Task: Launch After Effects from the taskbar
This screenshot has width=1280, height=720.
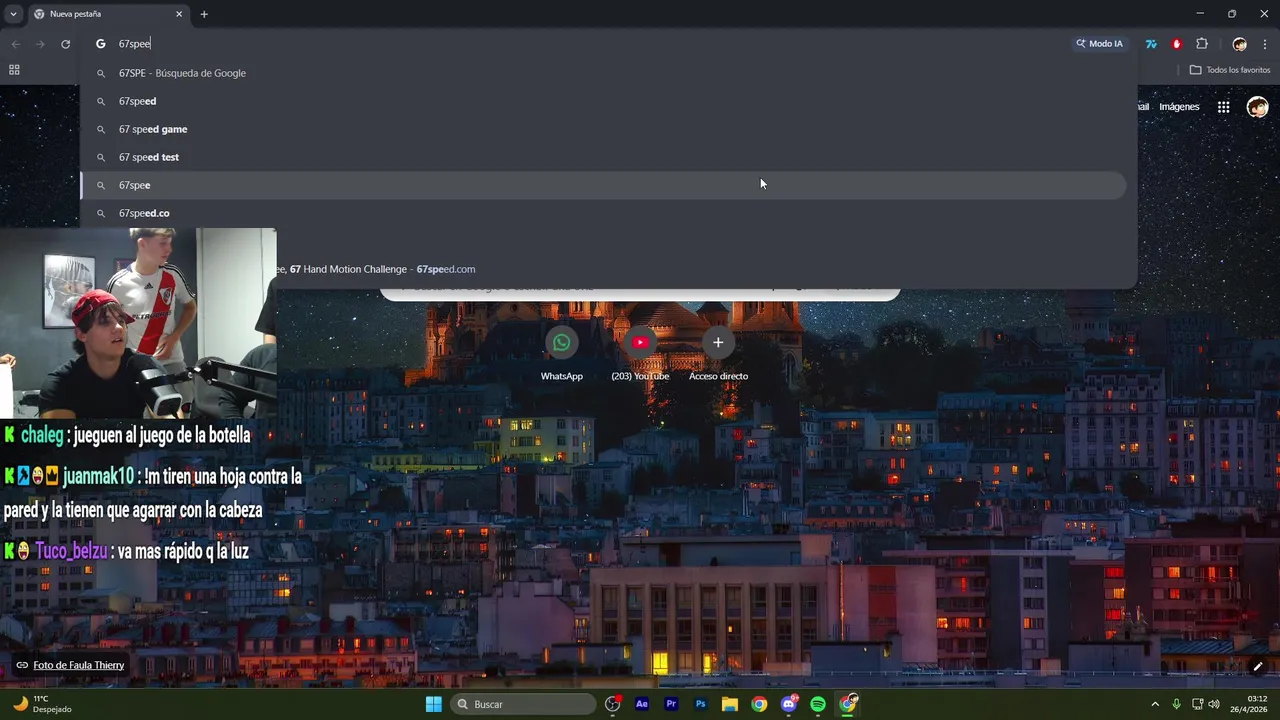Action: click(642, 704)
